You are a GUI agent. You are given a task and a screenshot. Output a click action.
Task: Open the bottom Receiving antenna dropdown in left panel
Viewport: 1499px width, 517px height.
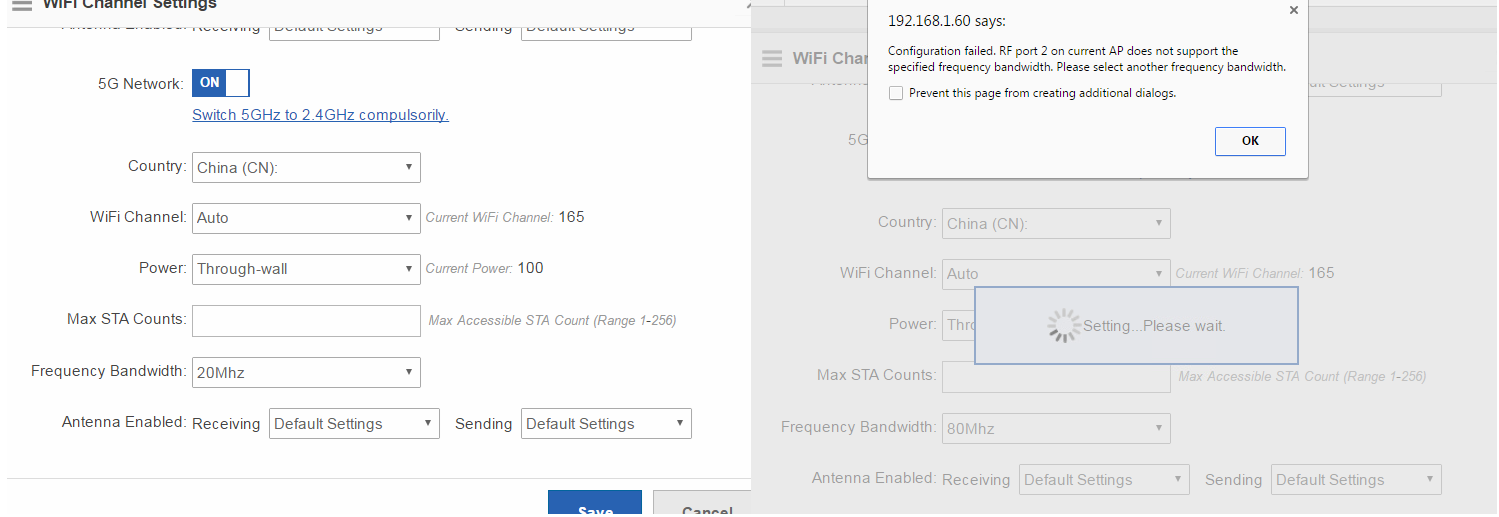(354, 424)
